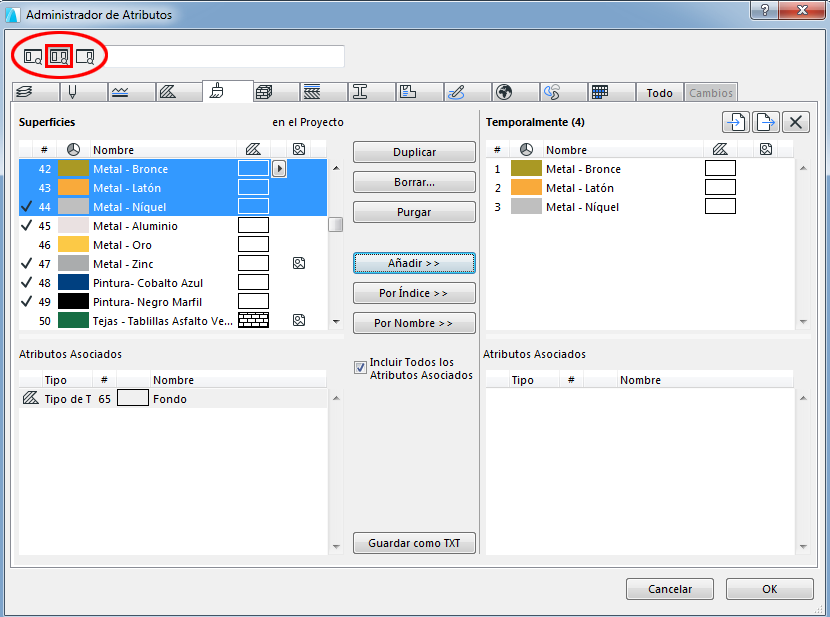Viewport: 830px width, 617px height.
Task: Export temporary list to file
Action: [766, 122]
